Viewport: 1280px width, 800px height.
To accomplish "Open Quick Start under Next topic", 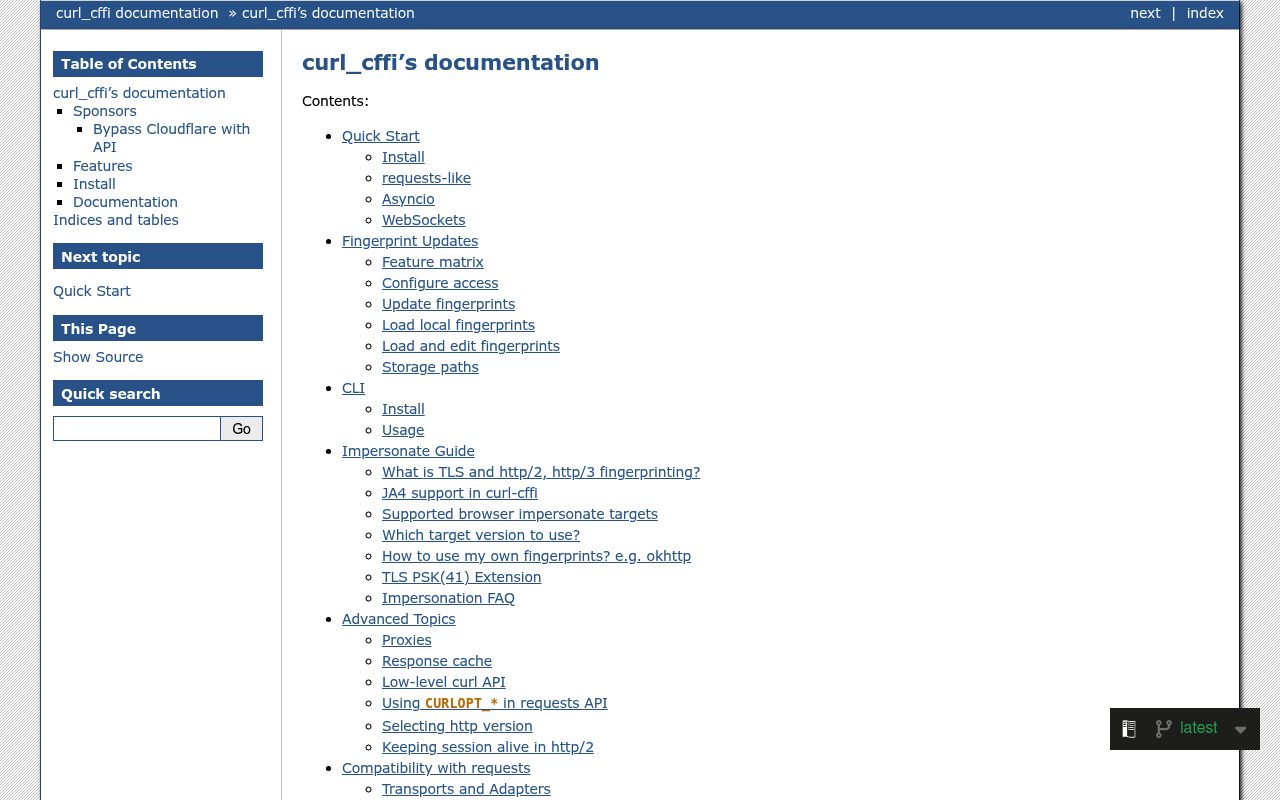I will [x=92, y=291].
